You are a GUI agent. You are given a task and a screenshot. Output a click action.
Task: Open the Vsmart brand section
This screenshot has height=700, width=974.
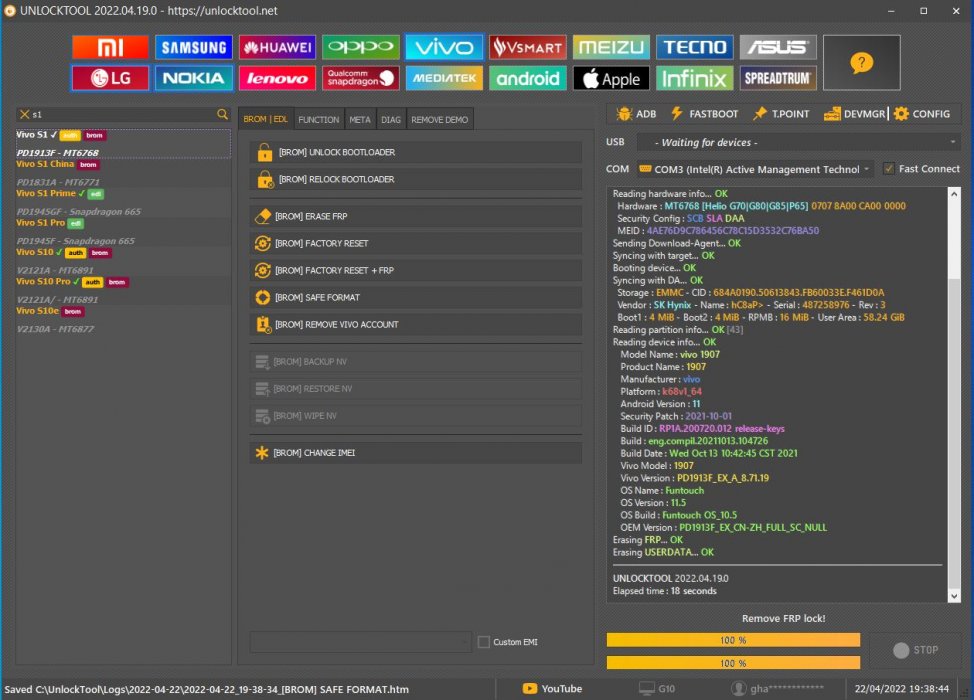pyautogui.click(x=527, y=47)
